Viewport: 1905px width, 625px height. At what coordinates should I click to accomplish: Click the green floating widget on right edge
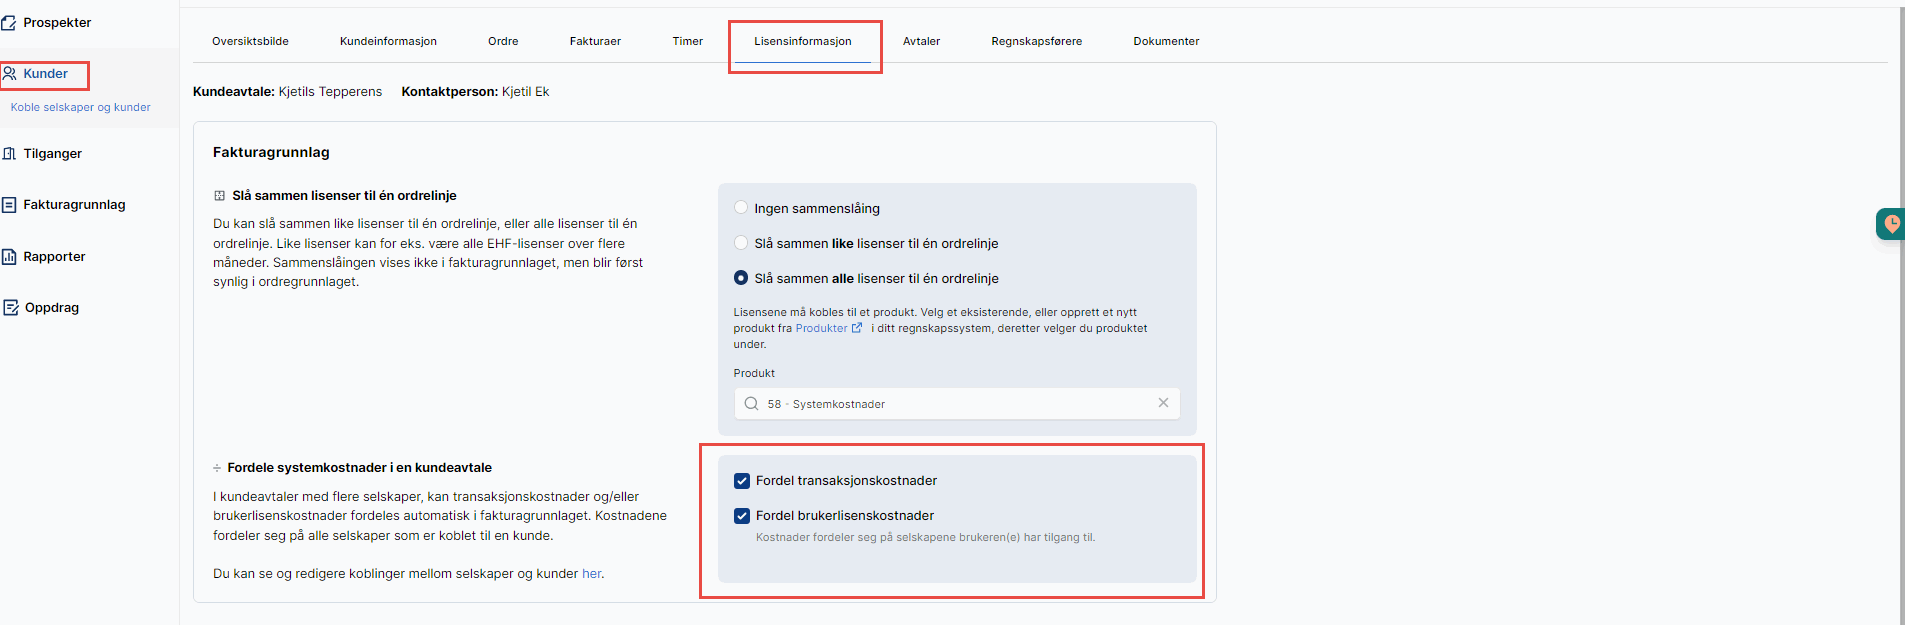[1890, 224]
